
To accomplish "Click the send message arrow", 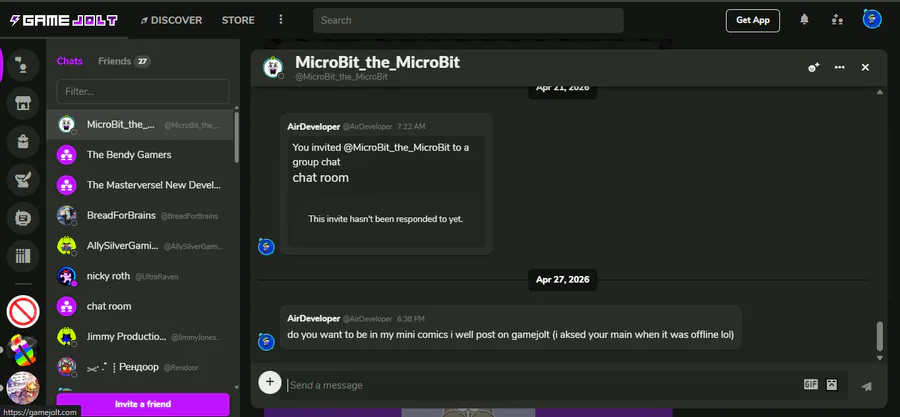I will point(867,386).
